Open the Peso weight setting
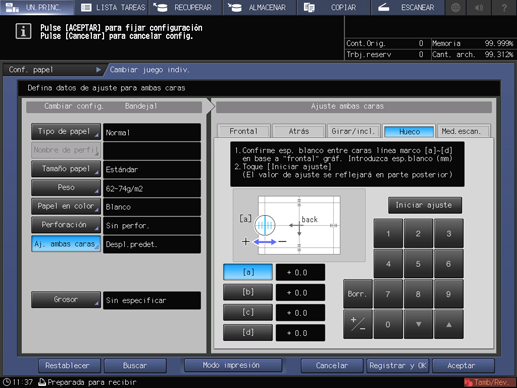The image size is (517, 388). [66, 188]
